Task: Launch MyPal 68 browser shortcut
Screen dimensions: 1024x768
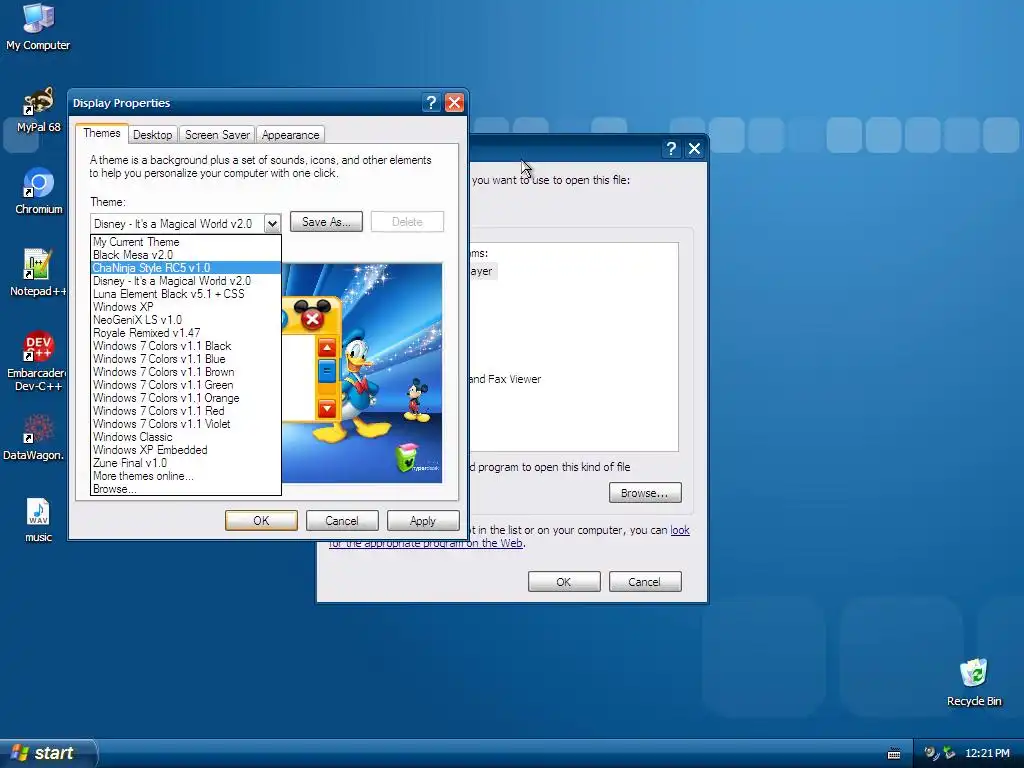Action: [38, 109]
